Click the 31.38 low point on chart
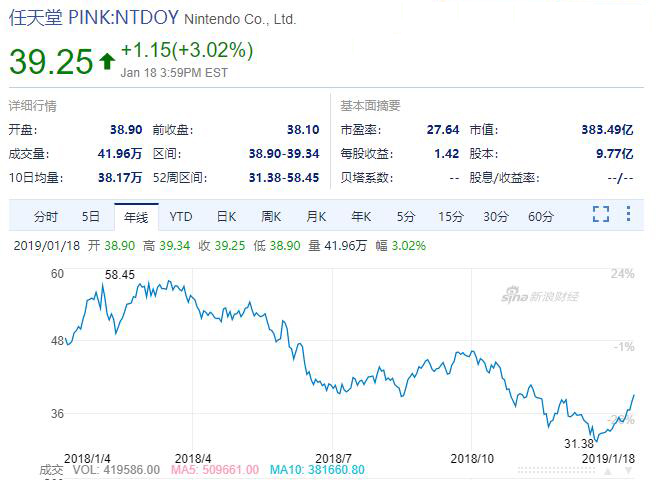658x480 pixels. pos(578,443)
